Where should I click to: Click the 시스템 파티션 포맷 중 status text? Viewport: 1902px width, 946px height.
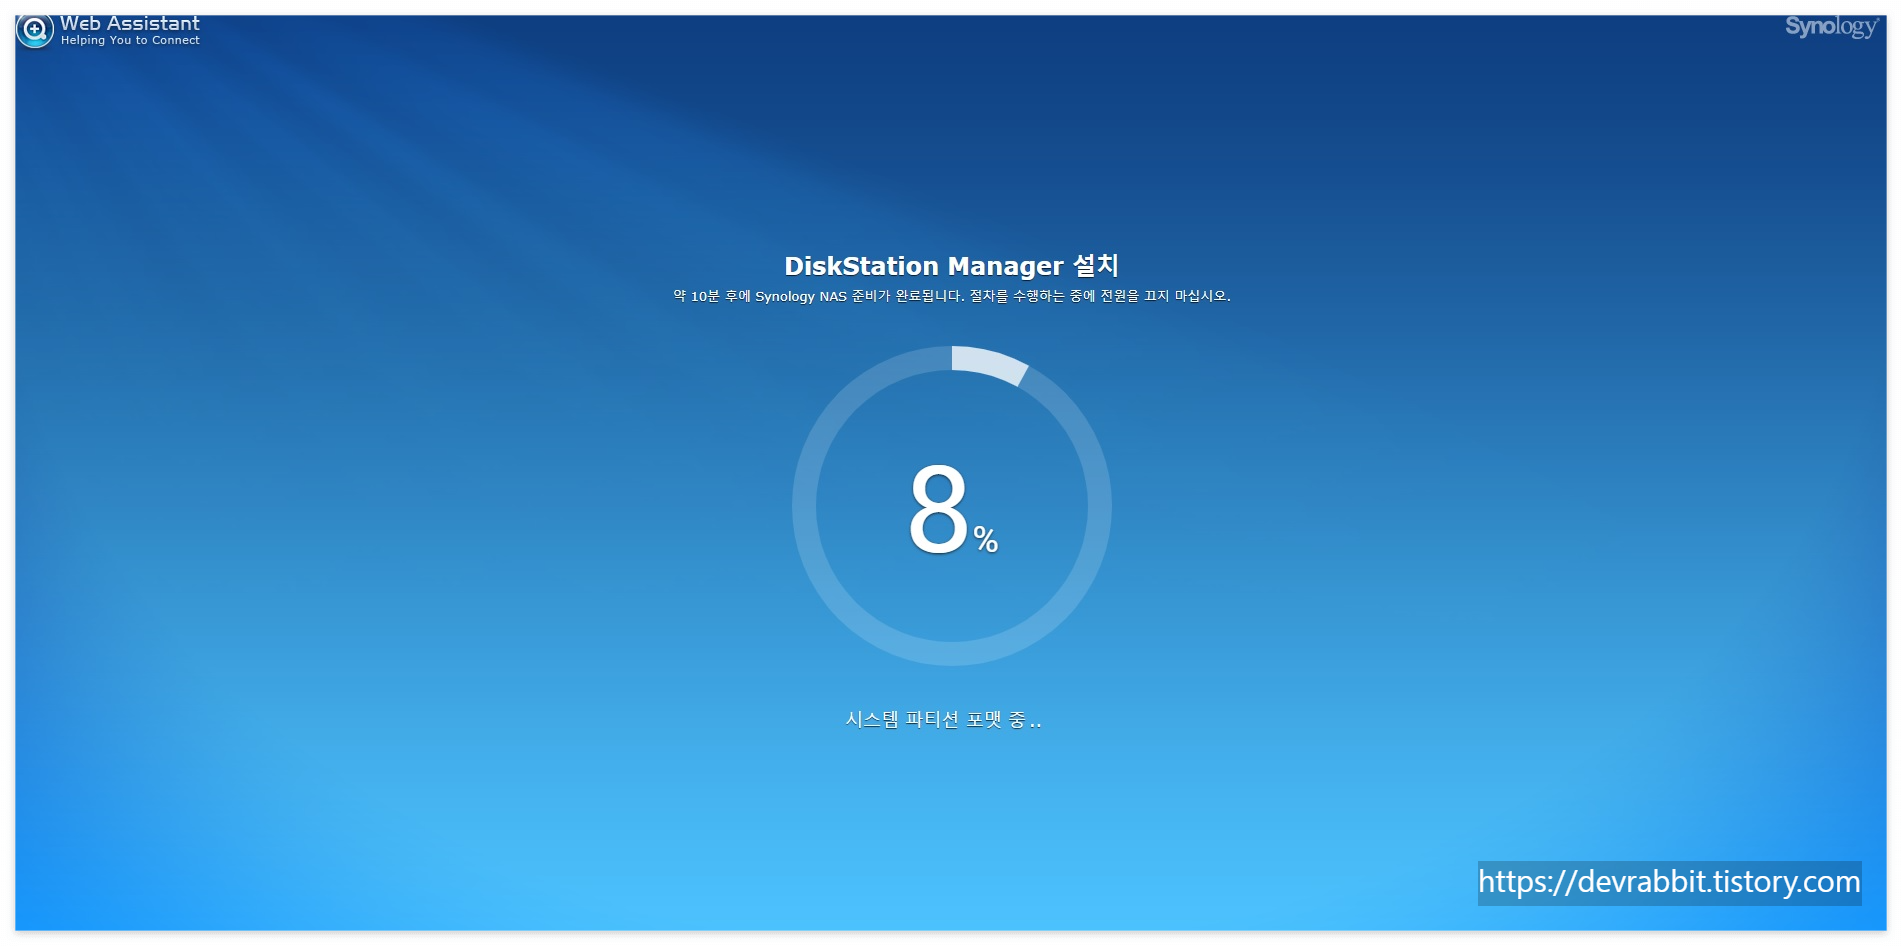point(943,717)
